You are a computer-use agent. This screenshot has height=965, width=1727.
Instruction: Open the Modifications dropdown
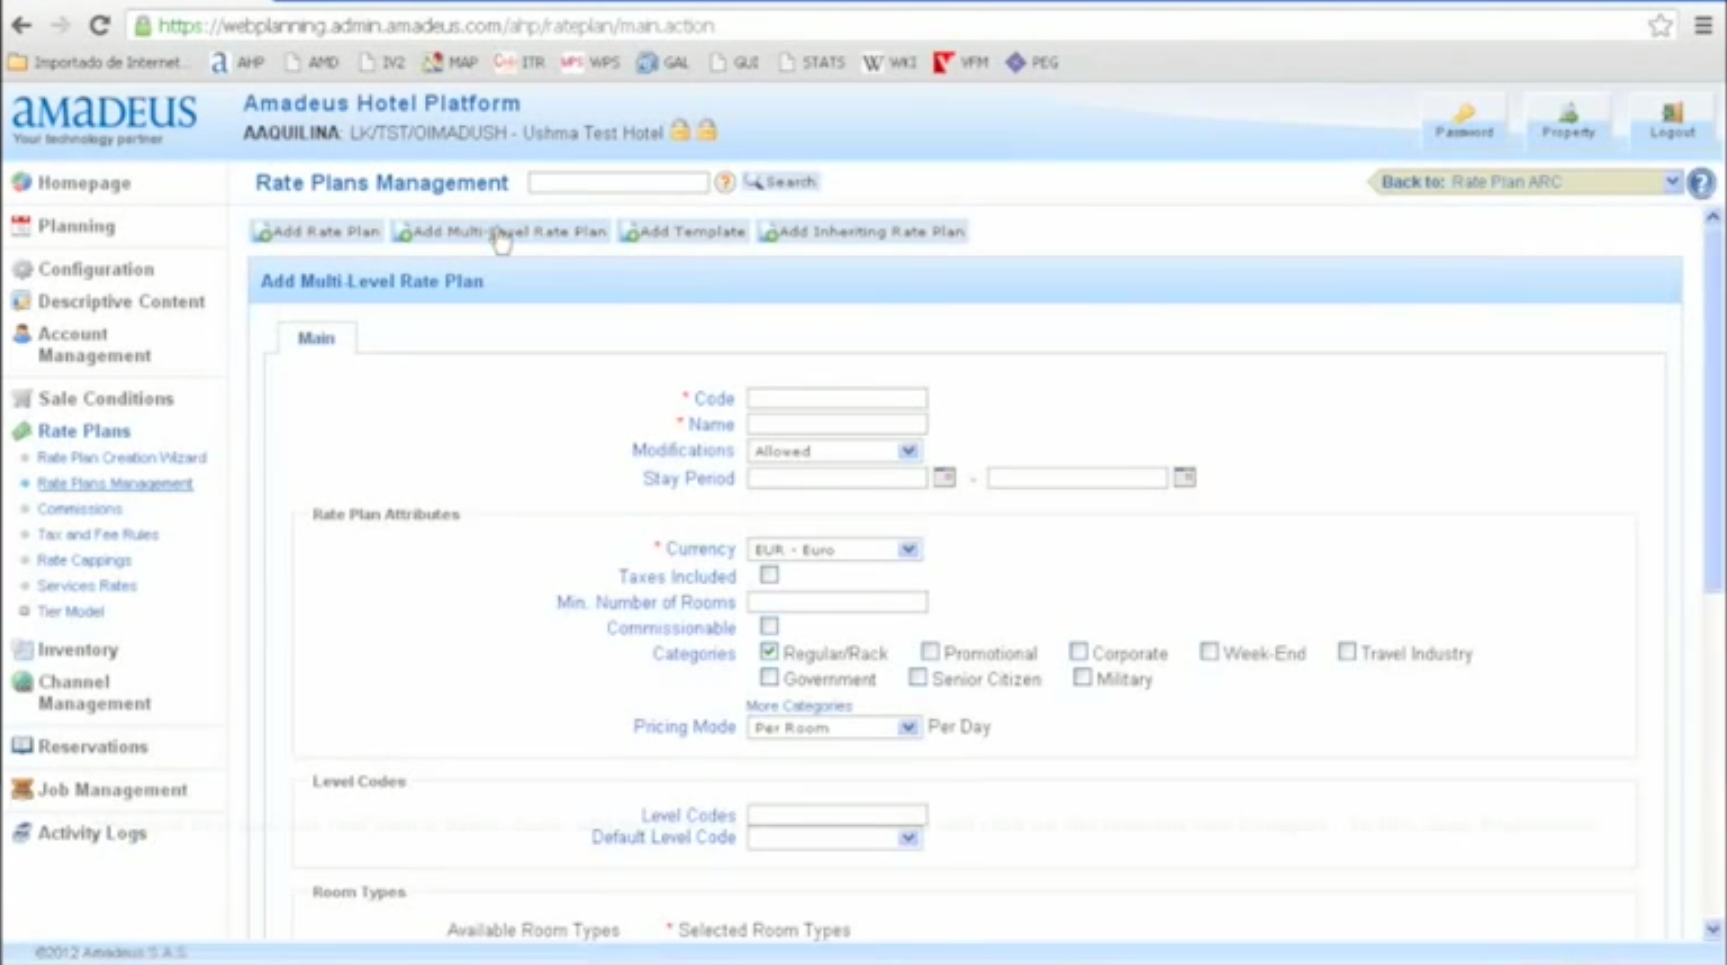pyautogui.click(x=834, y=451)
